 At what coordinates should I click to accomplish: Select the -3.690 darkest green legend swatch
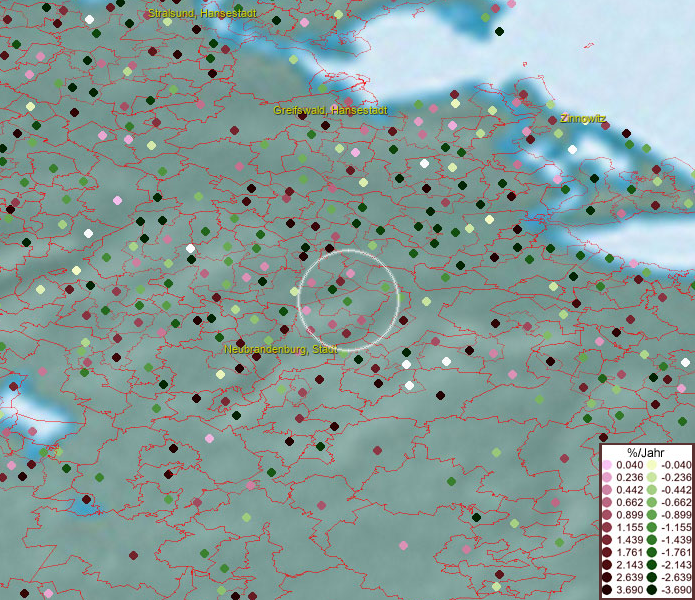(651, 591)
